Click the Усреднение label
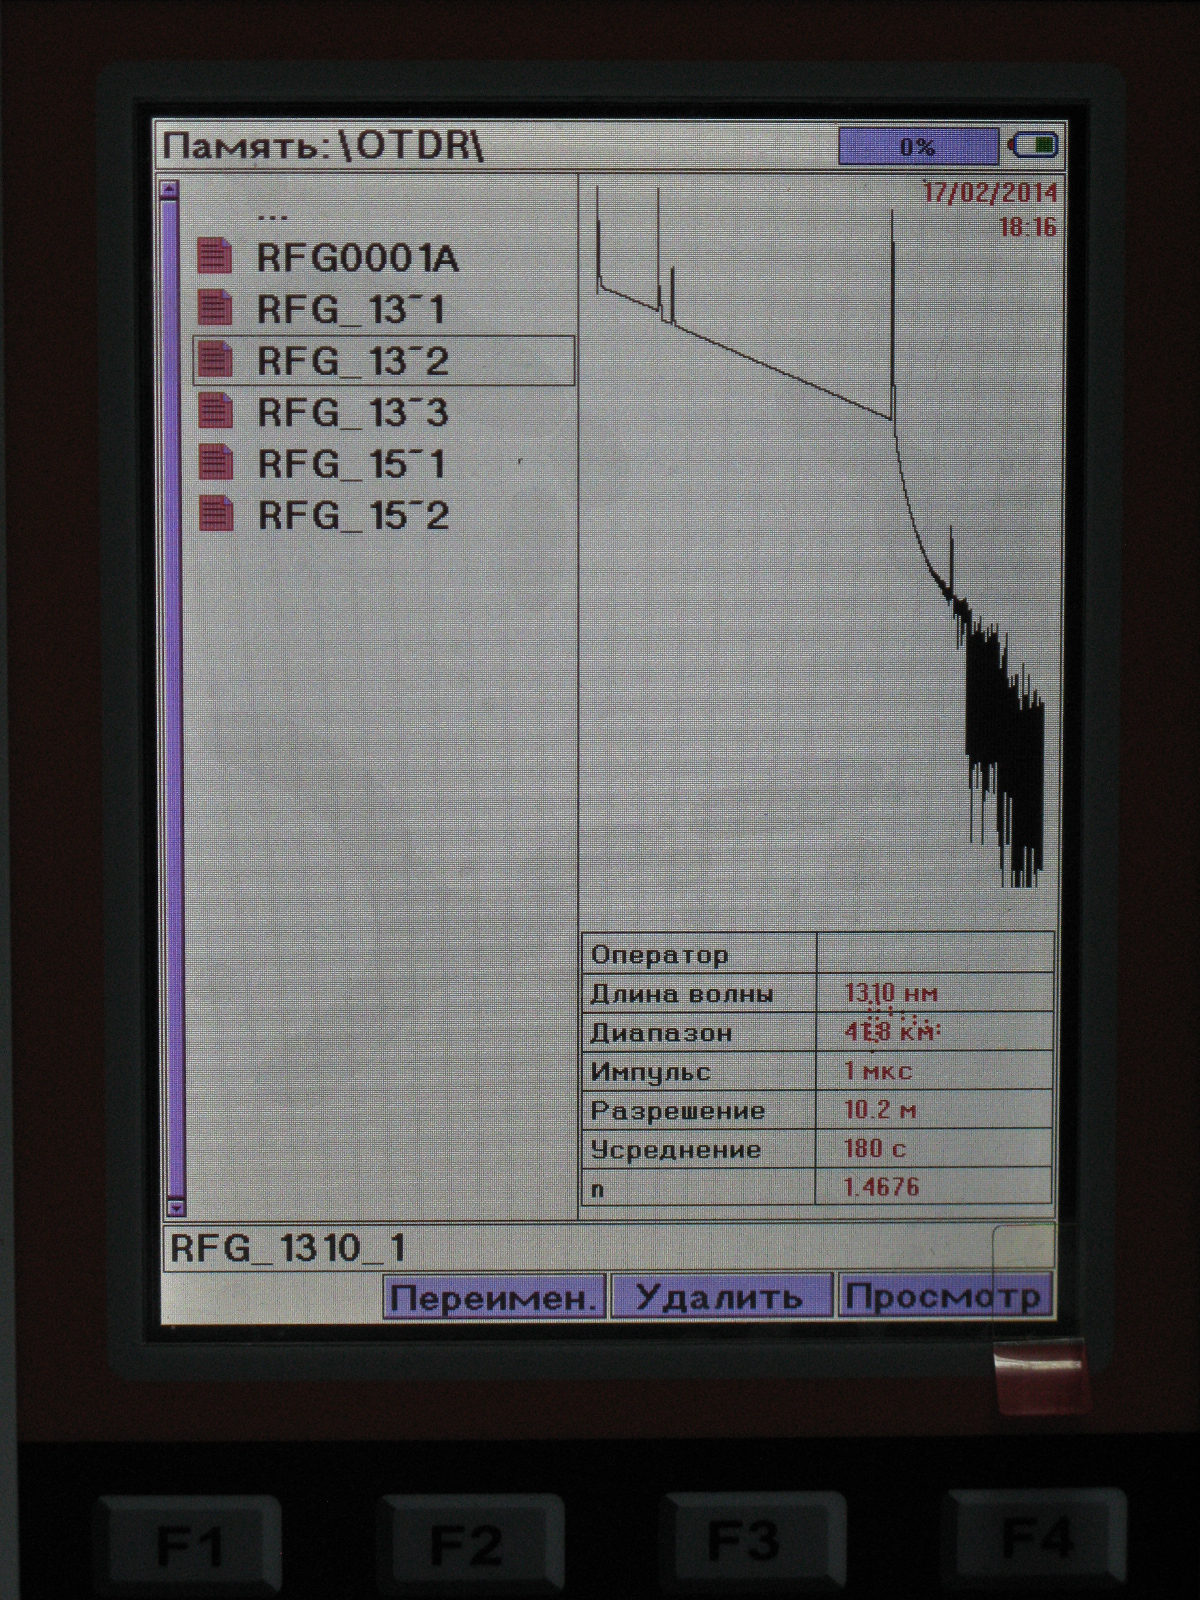1200x1600 pixels. 675,1149
